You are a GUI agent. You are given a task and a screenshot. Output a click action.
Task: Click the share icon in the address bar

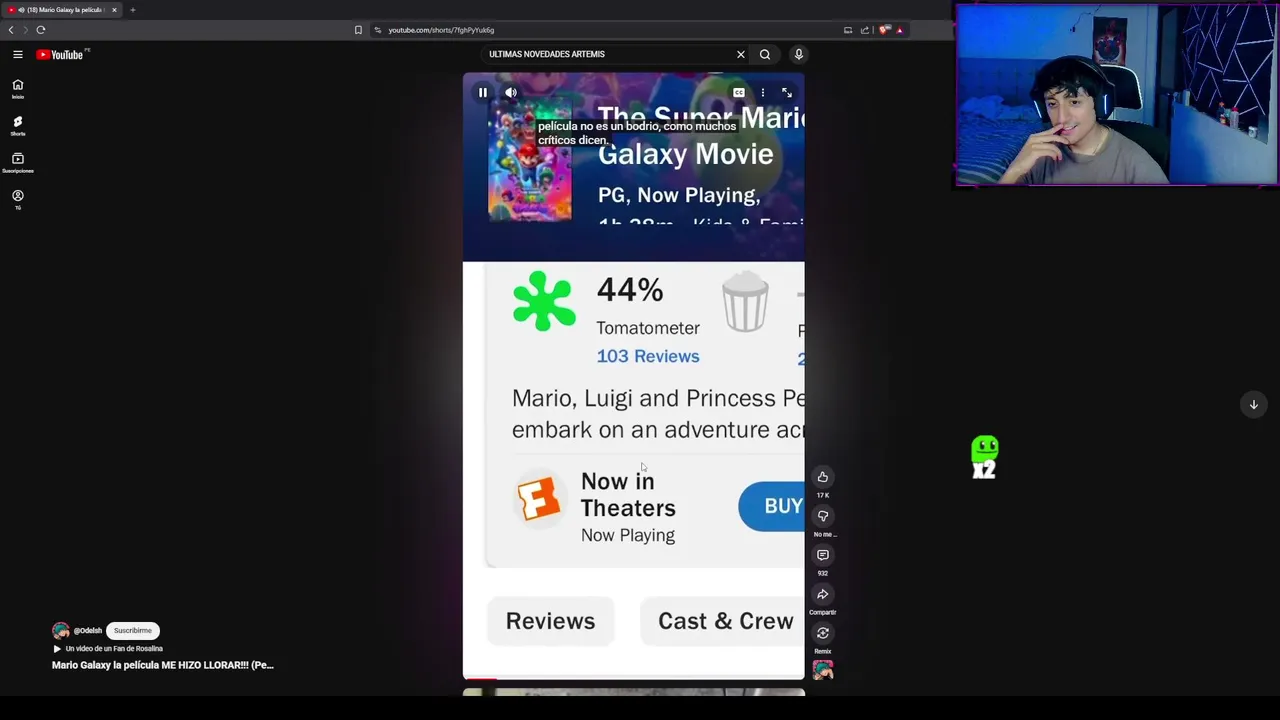(865, 30)
